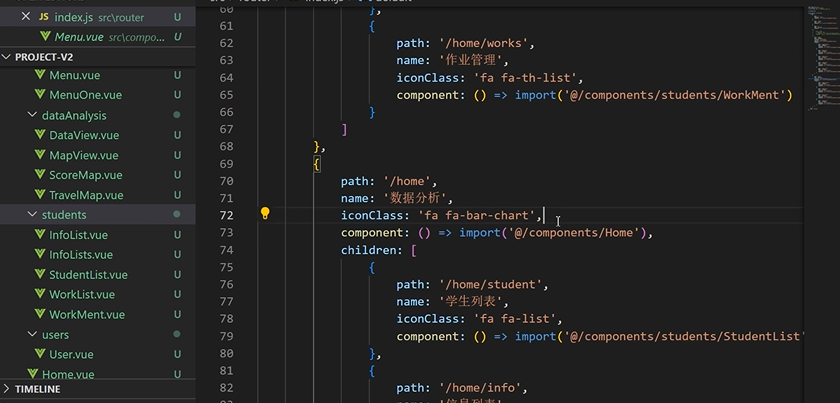Click line number 69 in the gutter

tap(227, 164)
